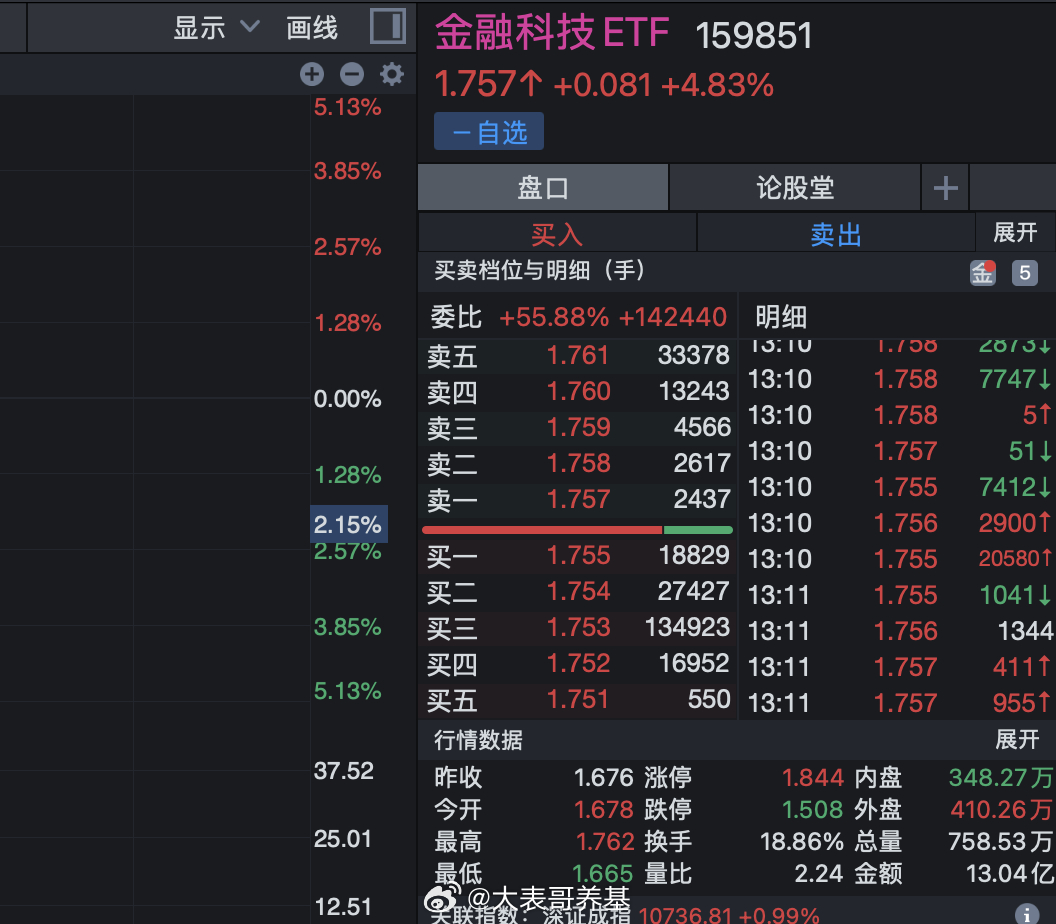Viewport: 1056px width, 924px height.
Task: Click the 卖出 sell button
Action: [x=836, y=234]
